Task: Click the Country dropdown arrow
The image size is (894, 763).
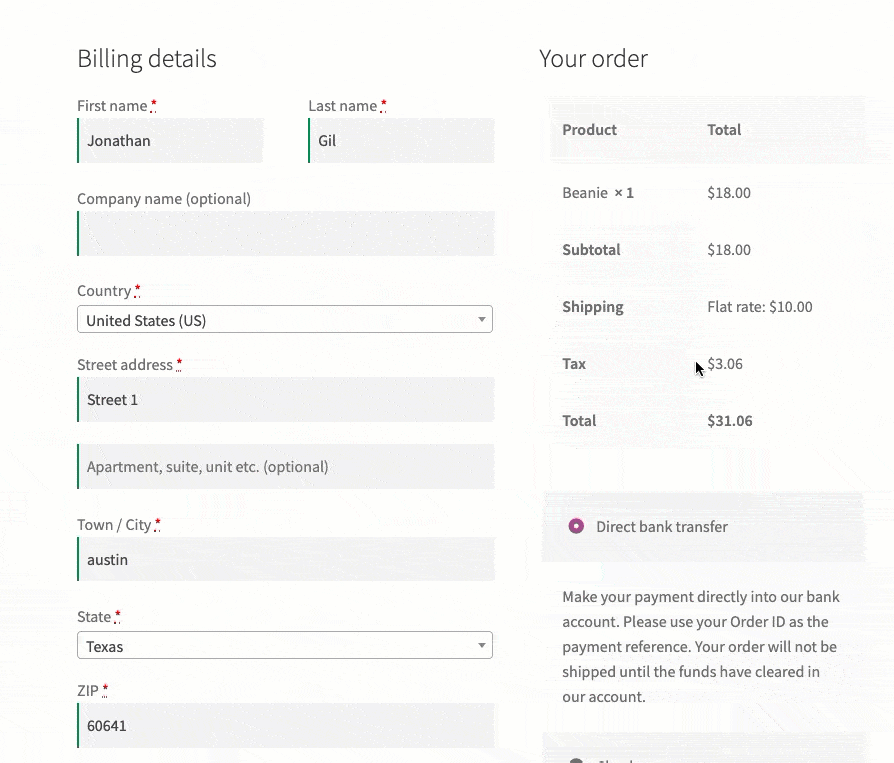Action: (482, 318)
